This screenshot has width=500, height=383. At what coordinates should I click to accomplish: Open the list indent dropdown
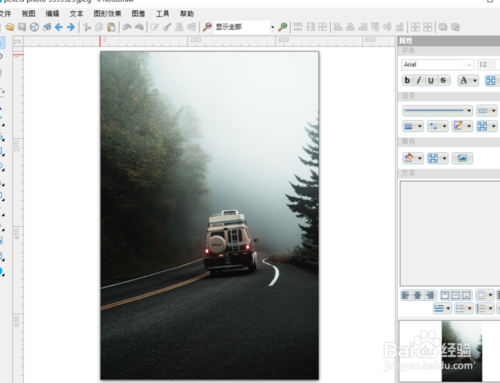[485, 308]
